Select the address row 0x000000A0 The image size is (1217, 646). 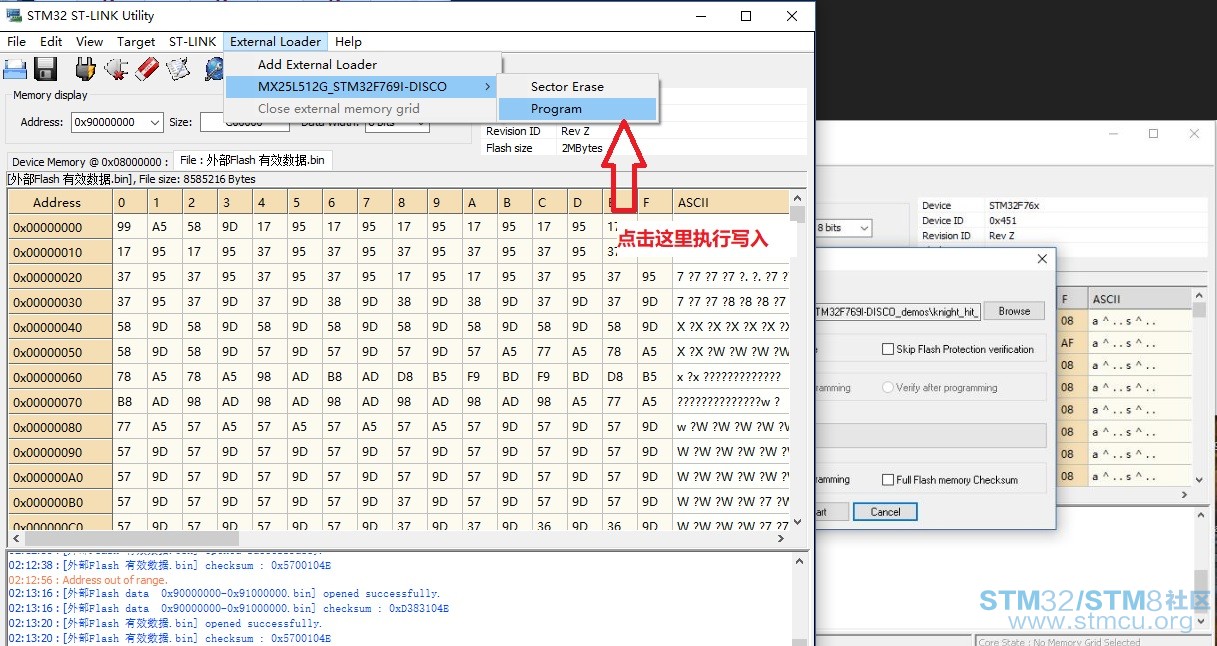(x=59, y=477)
